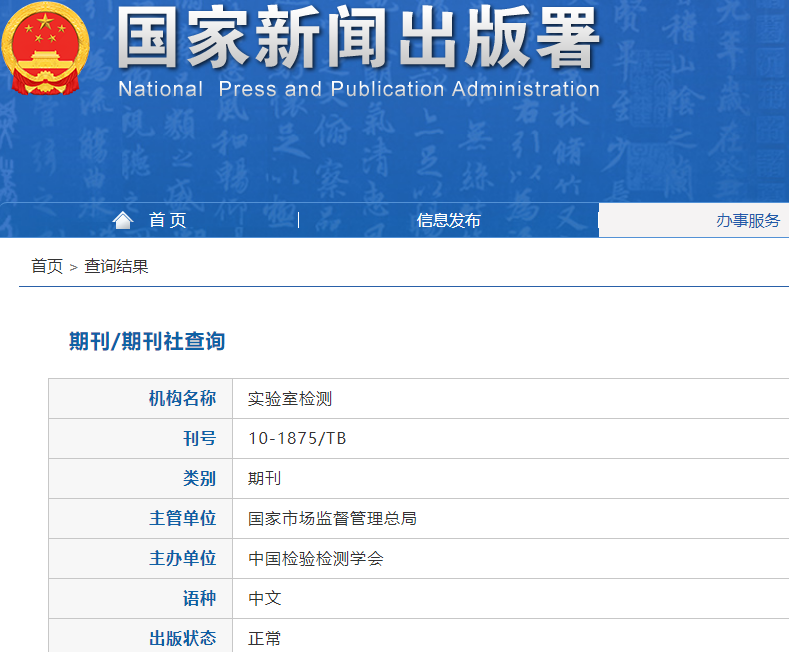Click the 机构名称 row label
Image resolution: width=789 pixels, height=652 pixels.
182,398
